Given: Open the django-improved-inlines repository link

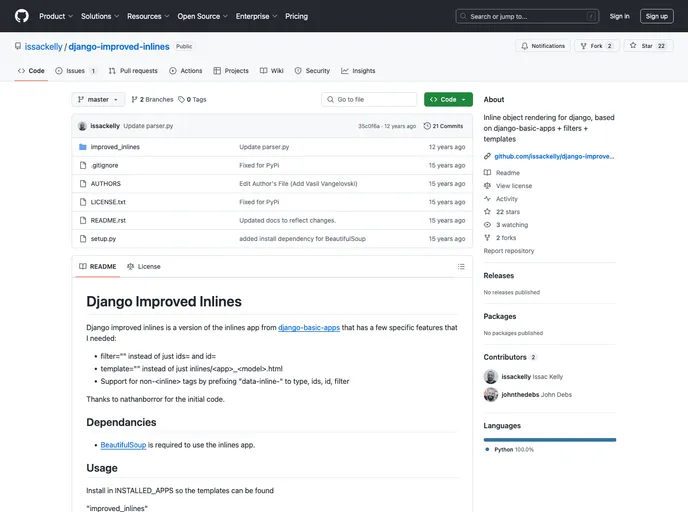Looking at the screenshot, I should point(119,47).
